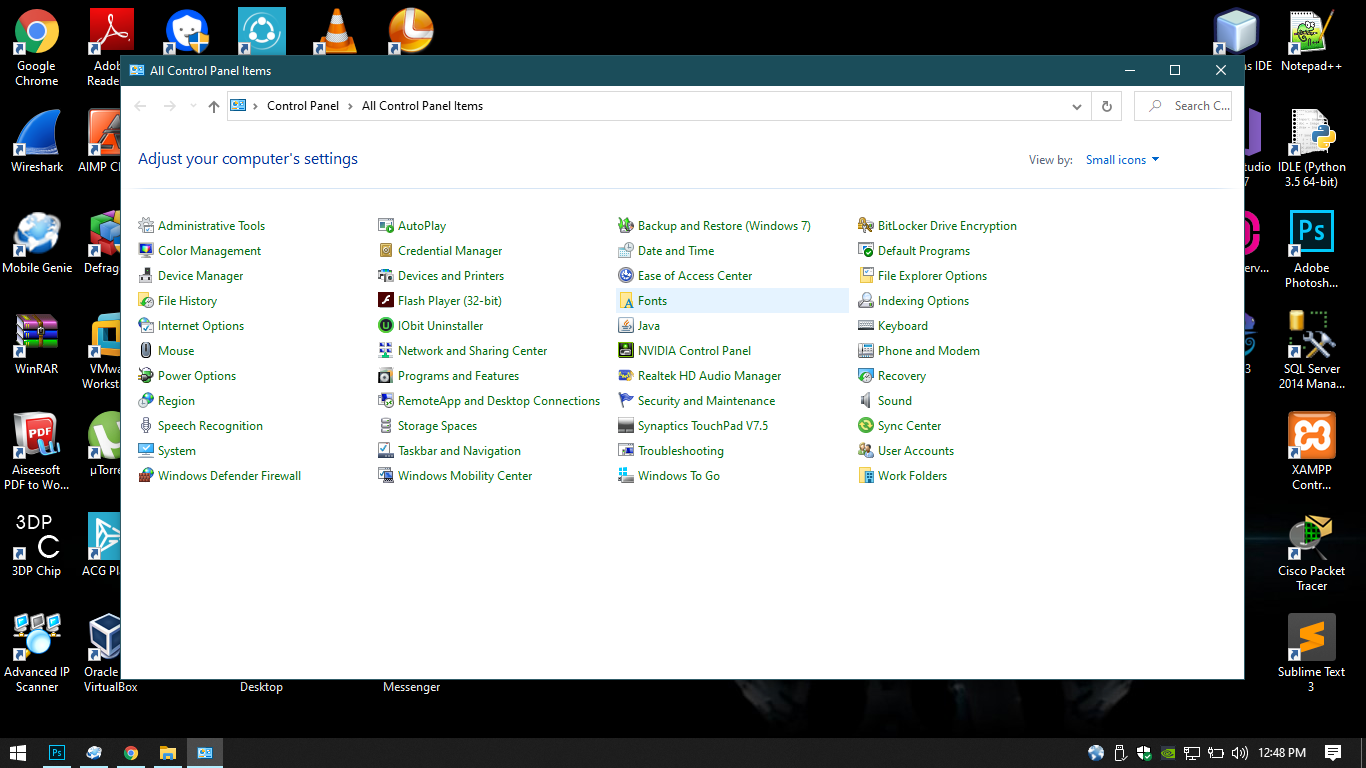The width and height of the screenshot is (1366, 768).
Task: Open the Windows Start button
Action: click(18, 753)
